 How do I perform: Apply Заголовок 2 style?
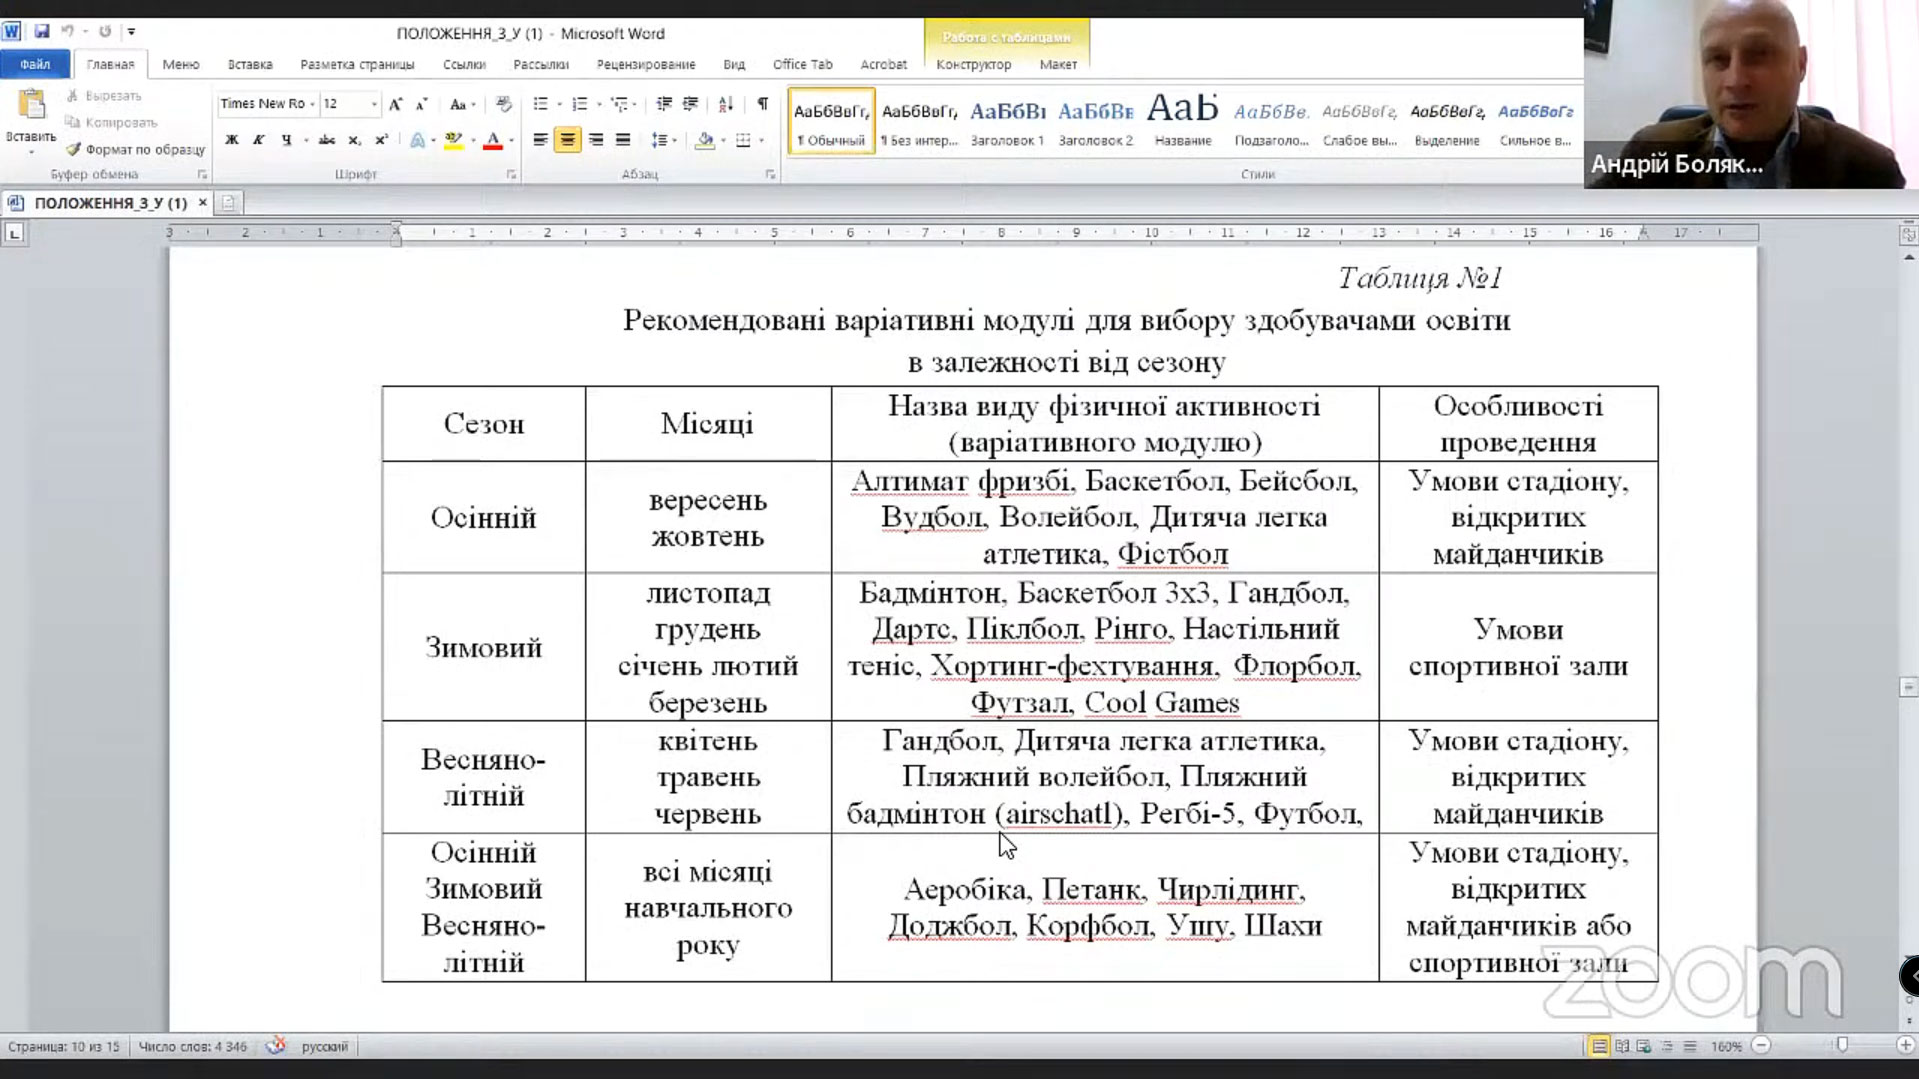tap(1095, 121)
